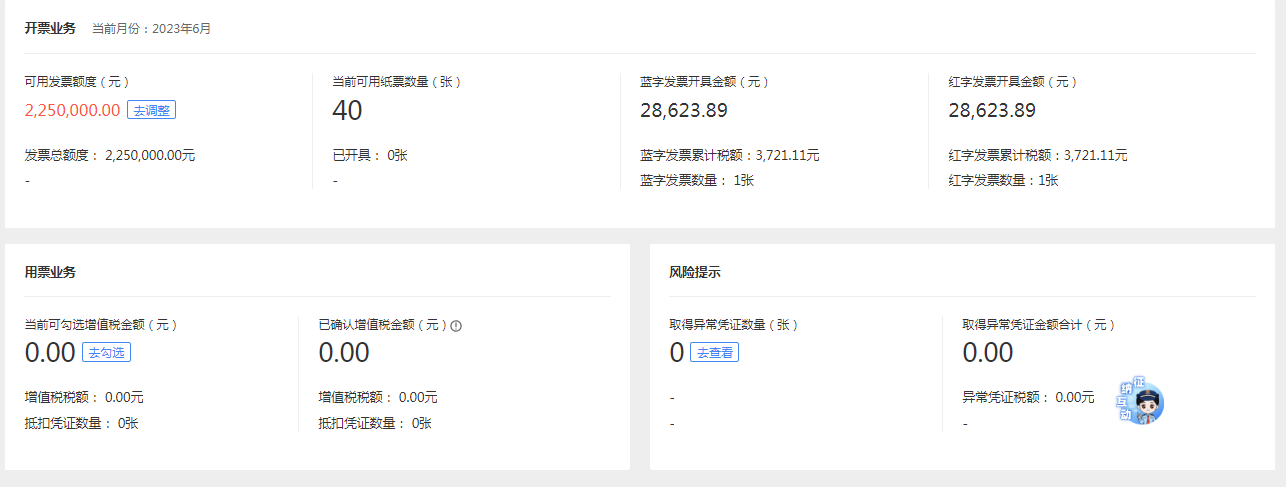The height and width of the screenshot is (487, 1286).
Task: Select the 用票业务 section heading
Action: click(x=50, y=272)
